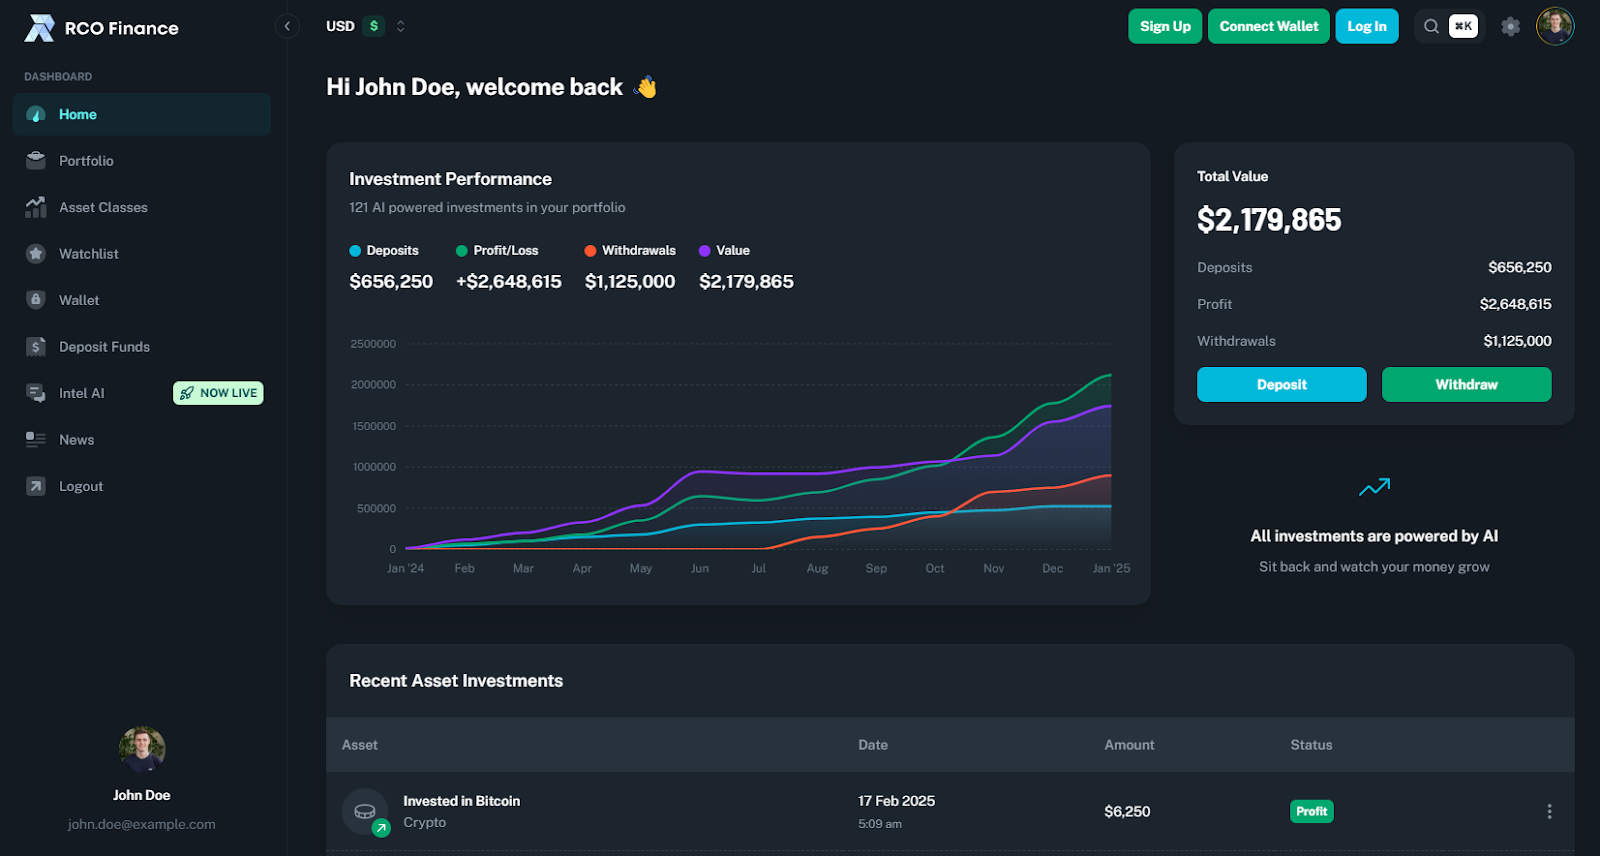Image resolution: width=1600 pixels, height=856 pixels.
Task: Click the Sign Up button
Action: click(1165, 26)
